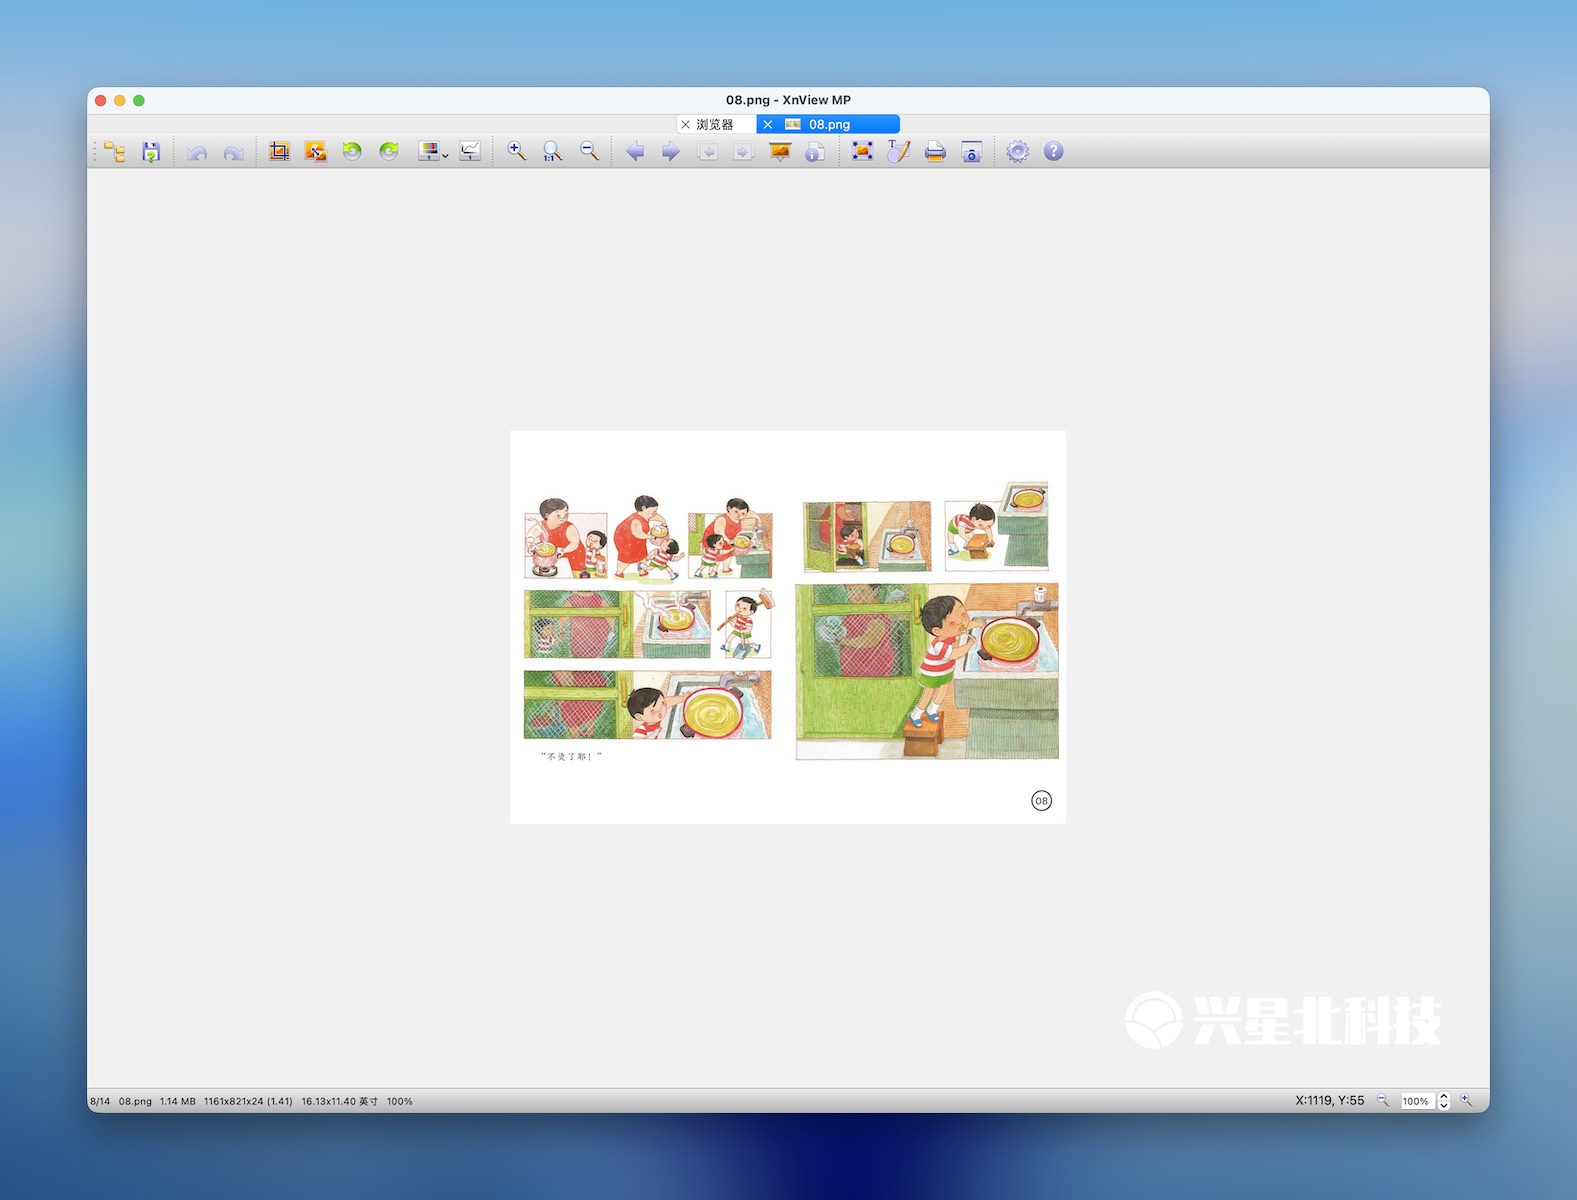Click the status bar zoom out magnifier
Viewport: 1577px width, 1200px height.
1383,1100
